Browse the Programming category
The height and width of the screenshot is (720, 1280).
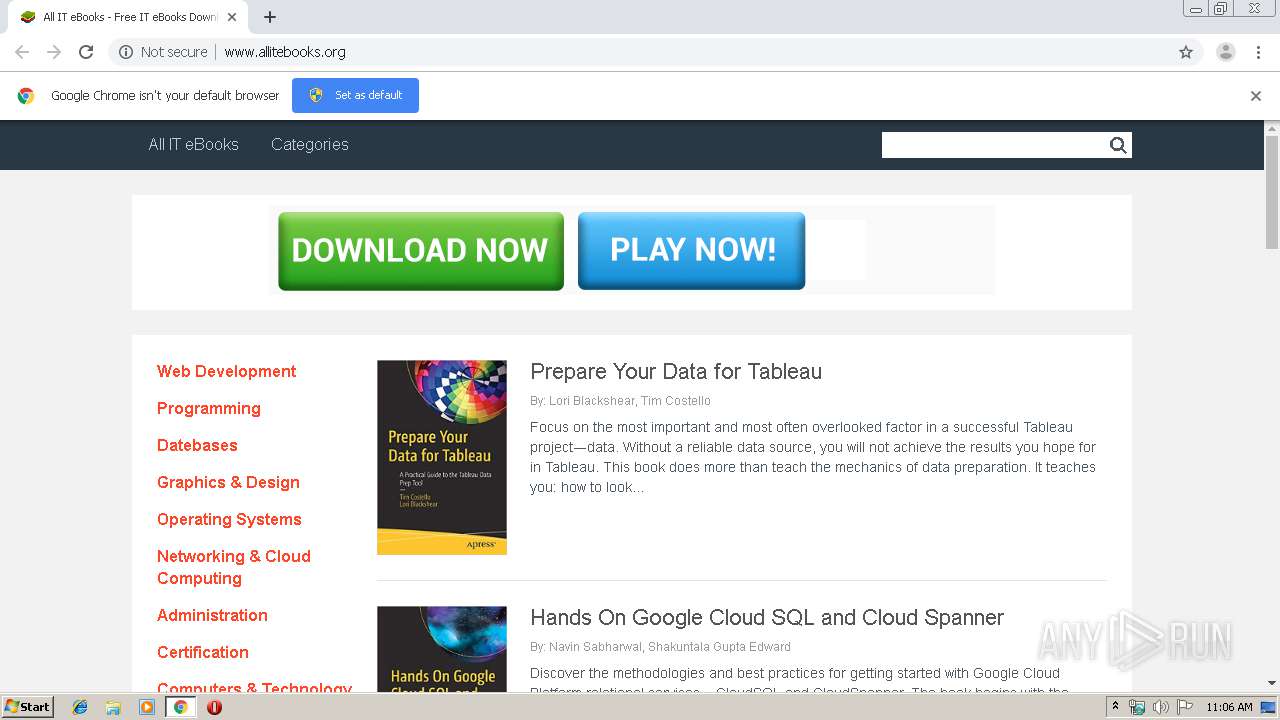209,408
